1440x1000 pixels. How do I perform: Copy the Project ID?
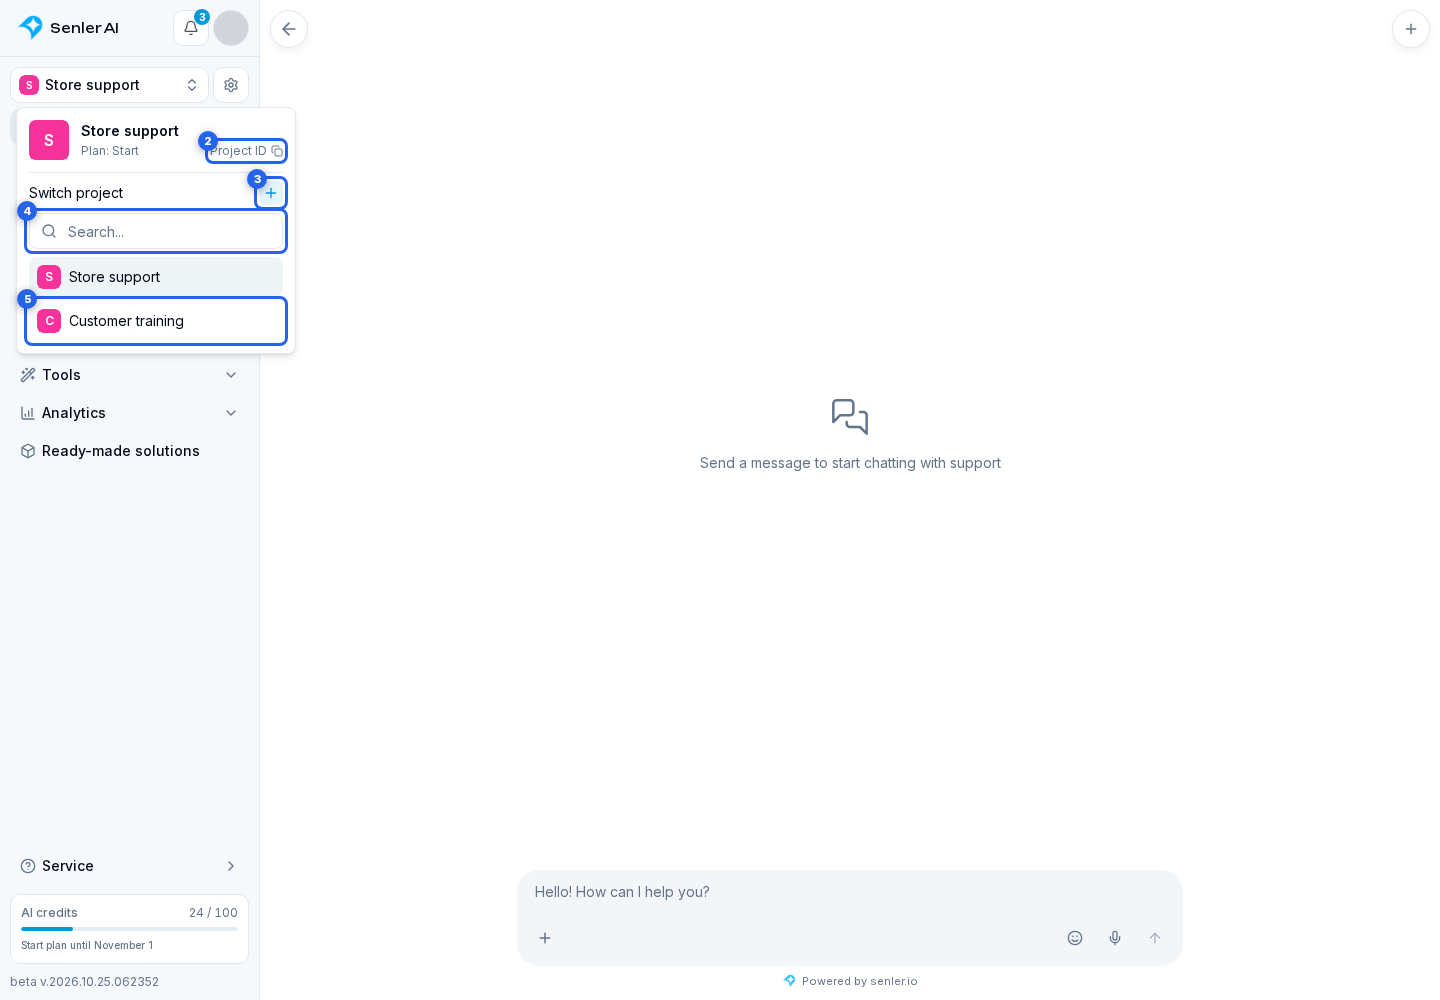coord(246,151)
